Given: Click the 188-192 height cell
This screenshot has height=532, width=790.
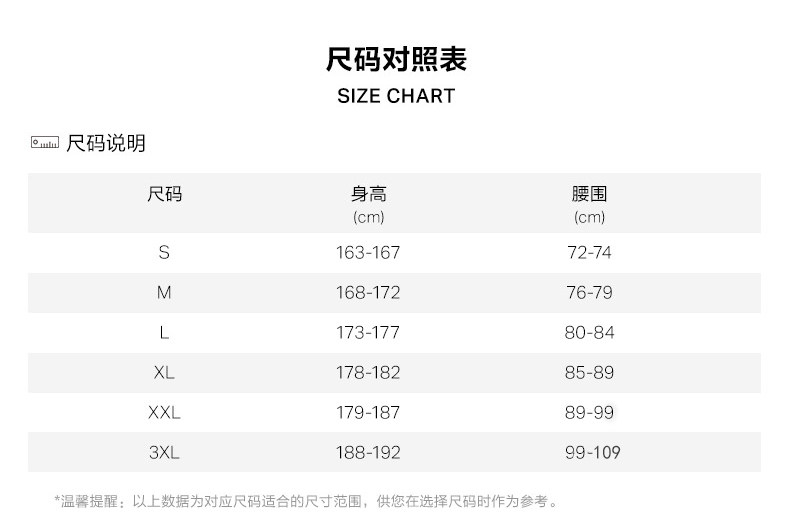Looking at the screenshot, I should coord(368,453).
